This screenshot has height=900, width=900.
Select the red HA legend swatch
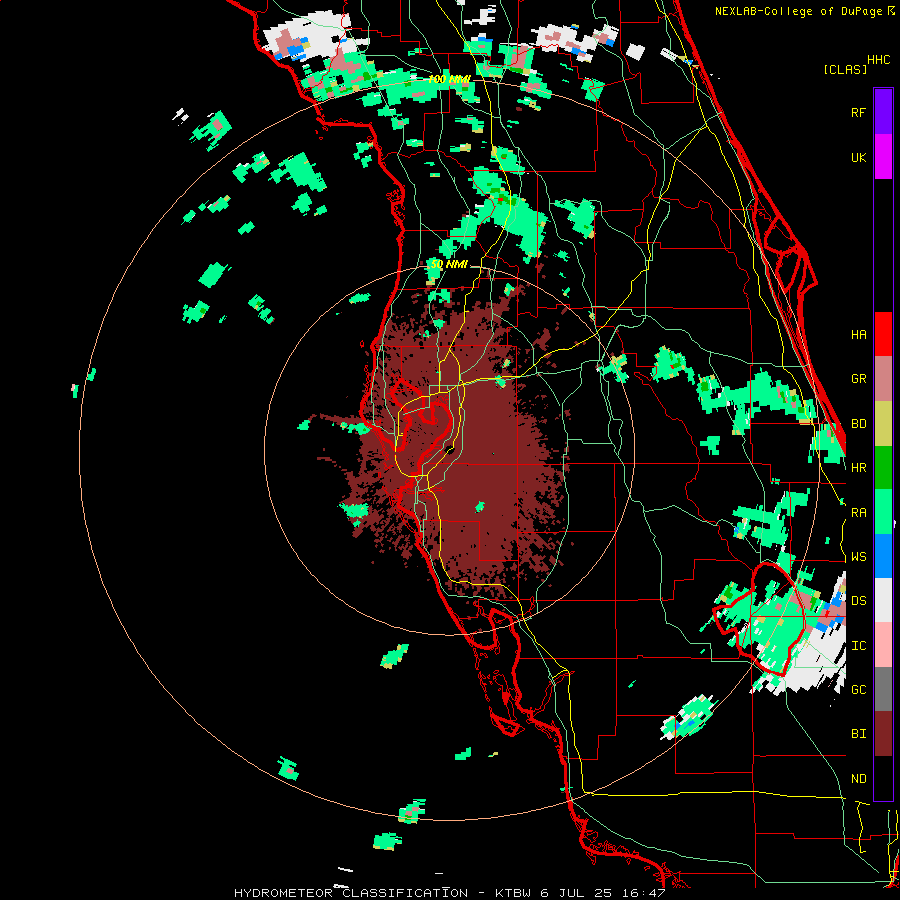[883, 334]
